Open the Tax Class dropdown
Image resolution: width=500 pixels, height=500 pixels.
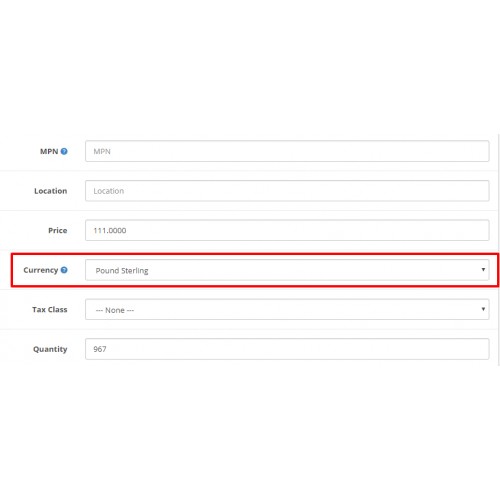[x=287, y=309]
